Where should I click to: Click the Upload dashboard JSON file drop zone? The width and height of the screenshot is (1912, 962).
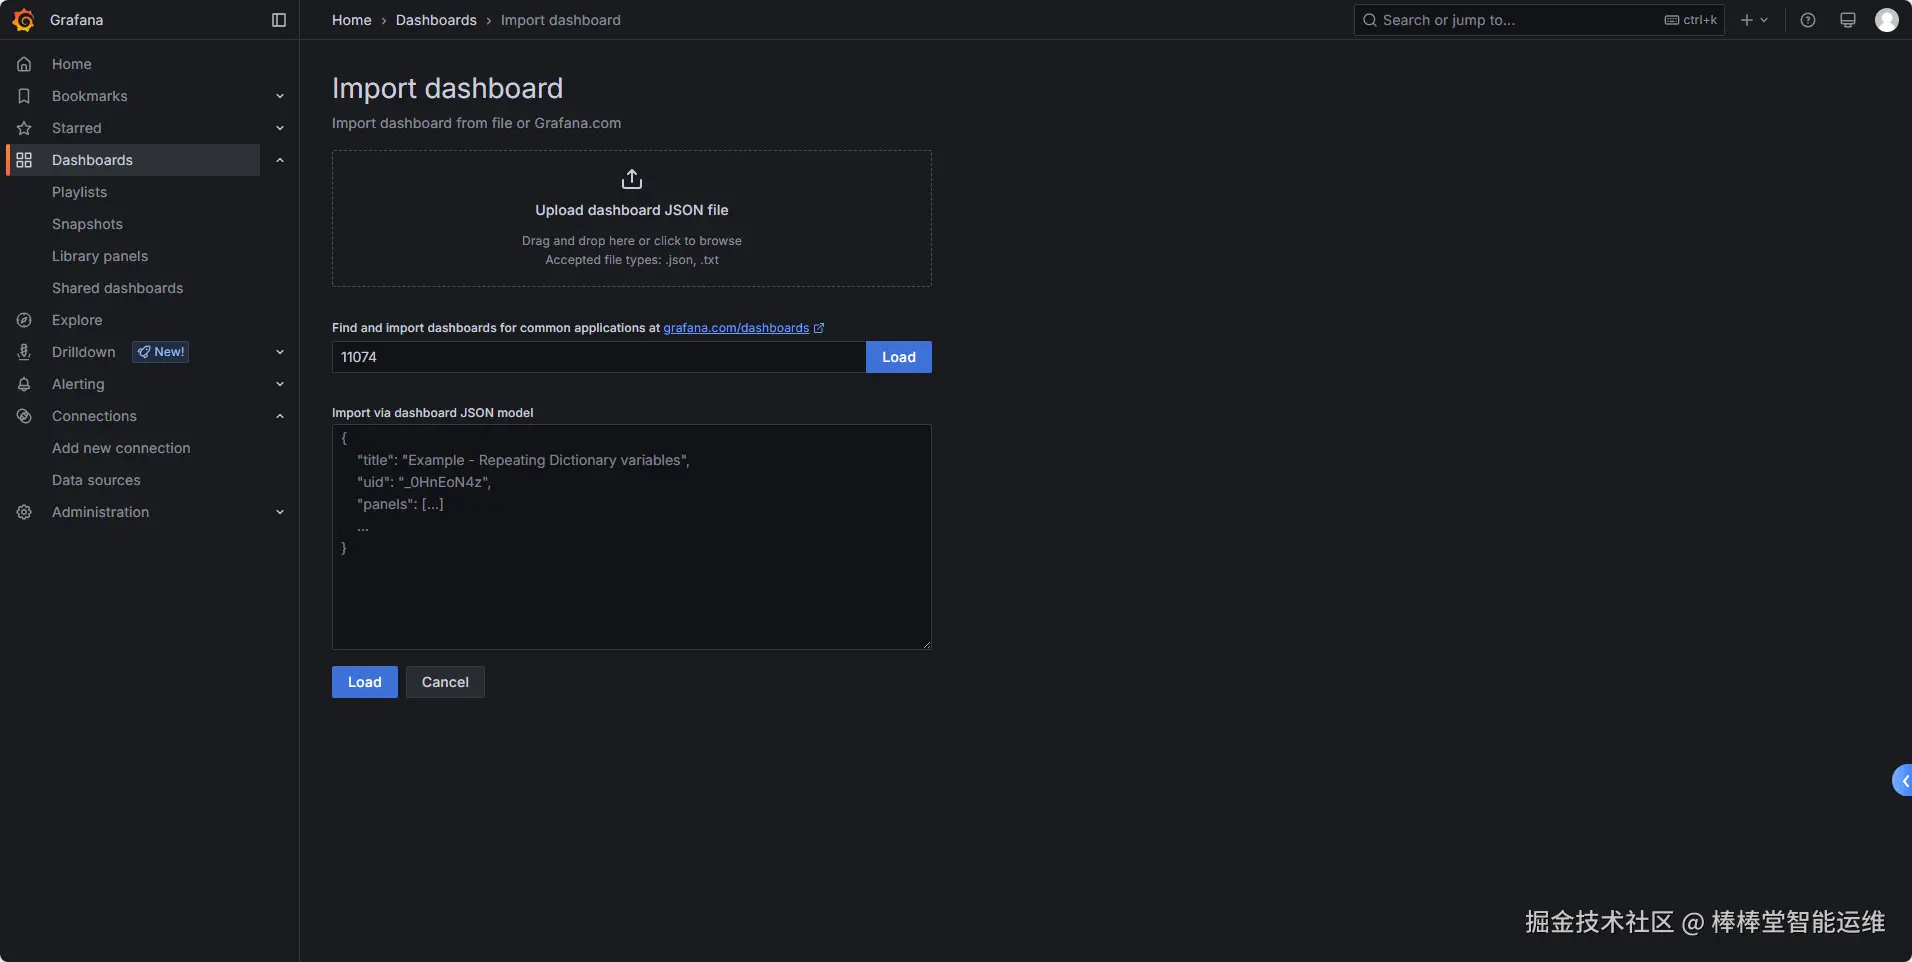coord(632,219)
